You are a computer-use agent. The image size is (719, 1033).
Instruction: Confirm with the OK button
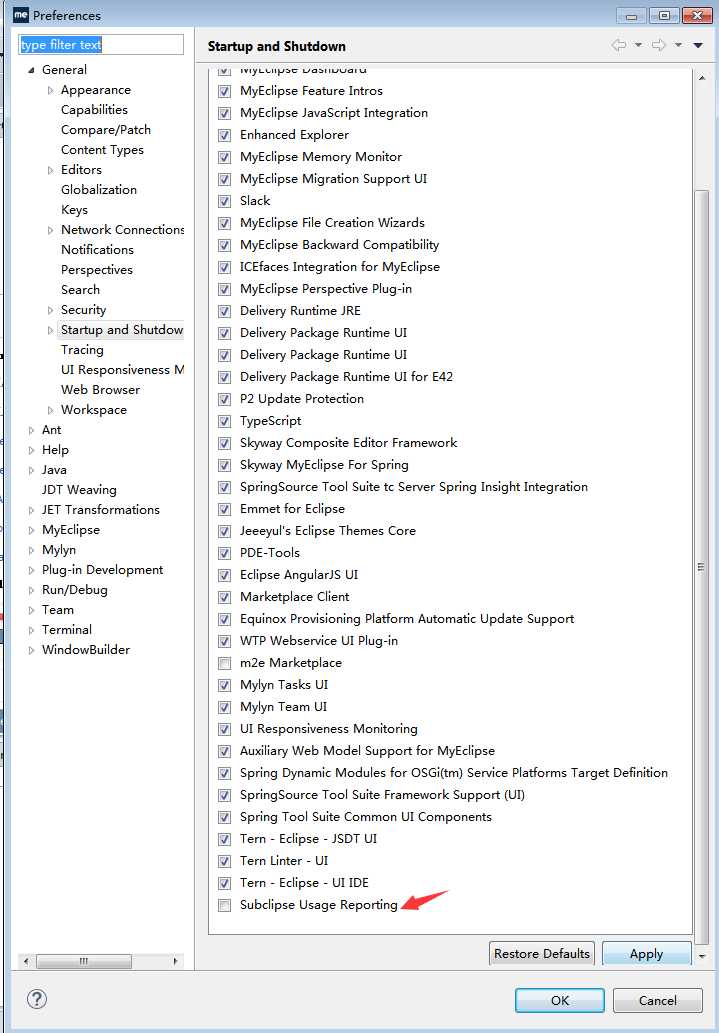pyautogui.click(x=560, y=1000)
